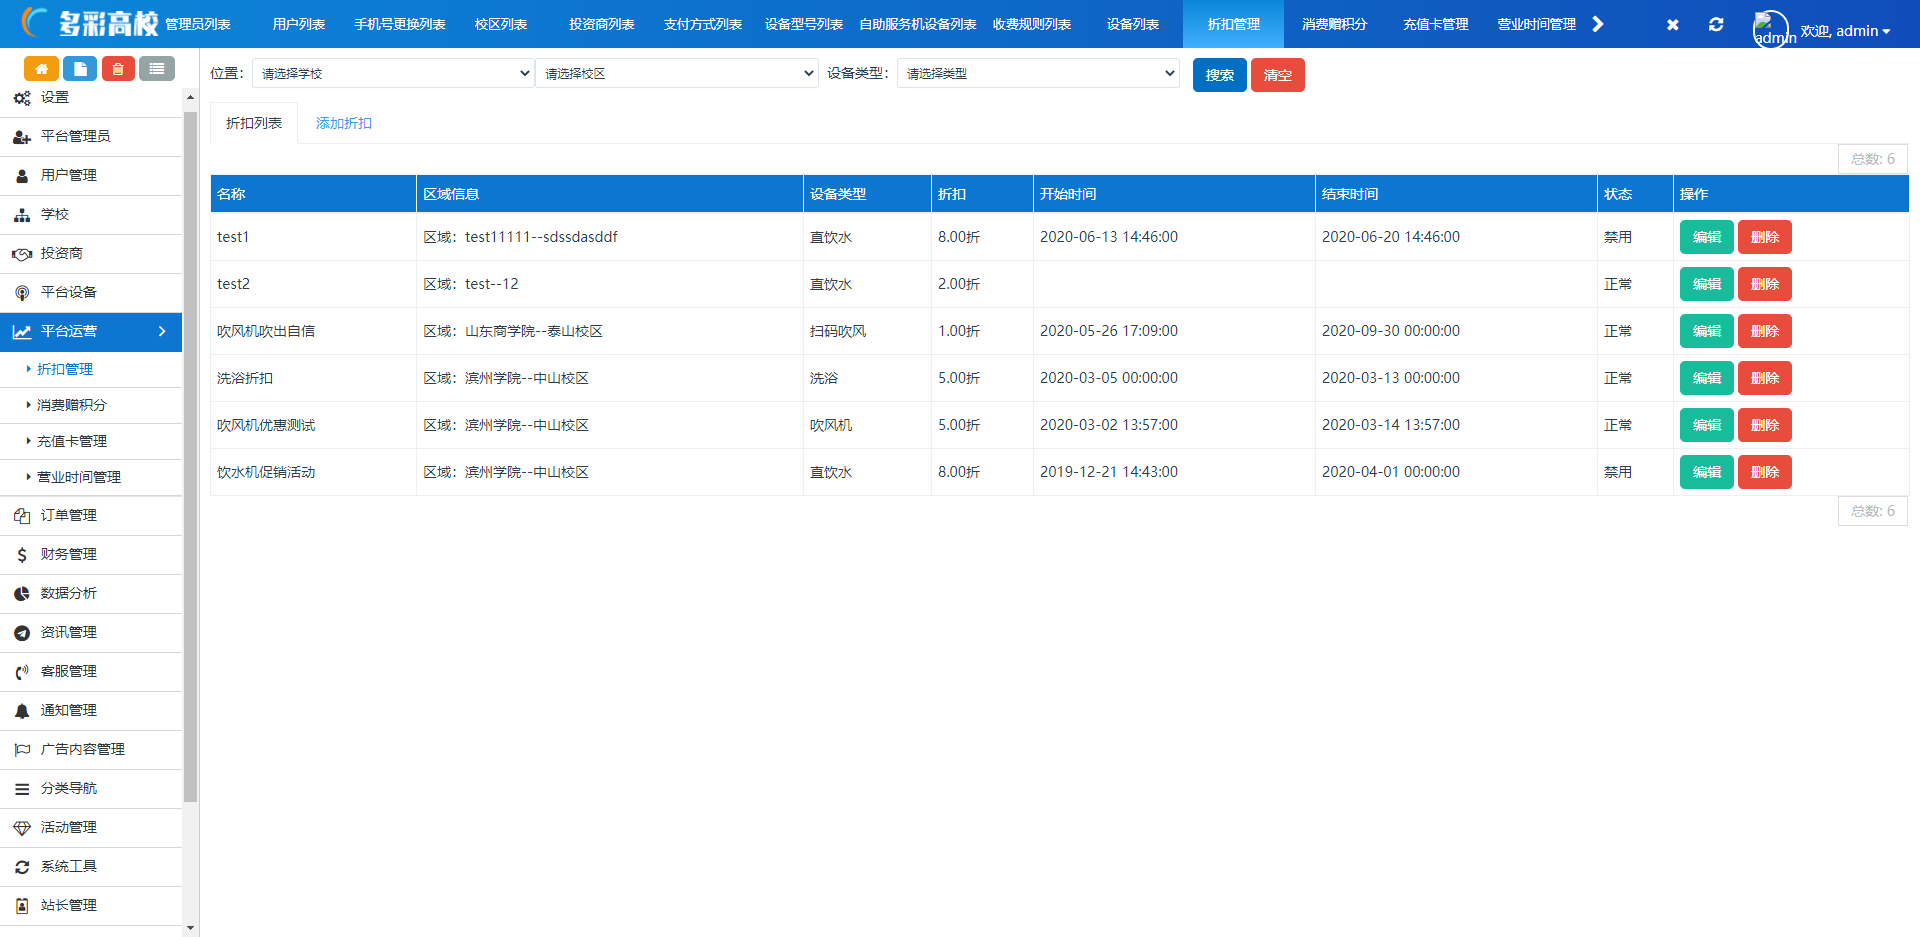Click the gears icon beside 设置
The width and height of the screenshot is (1920, 937).
(22, 98)
